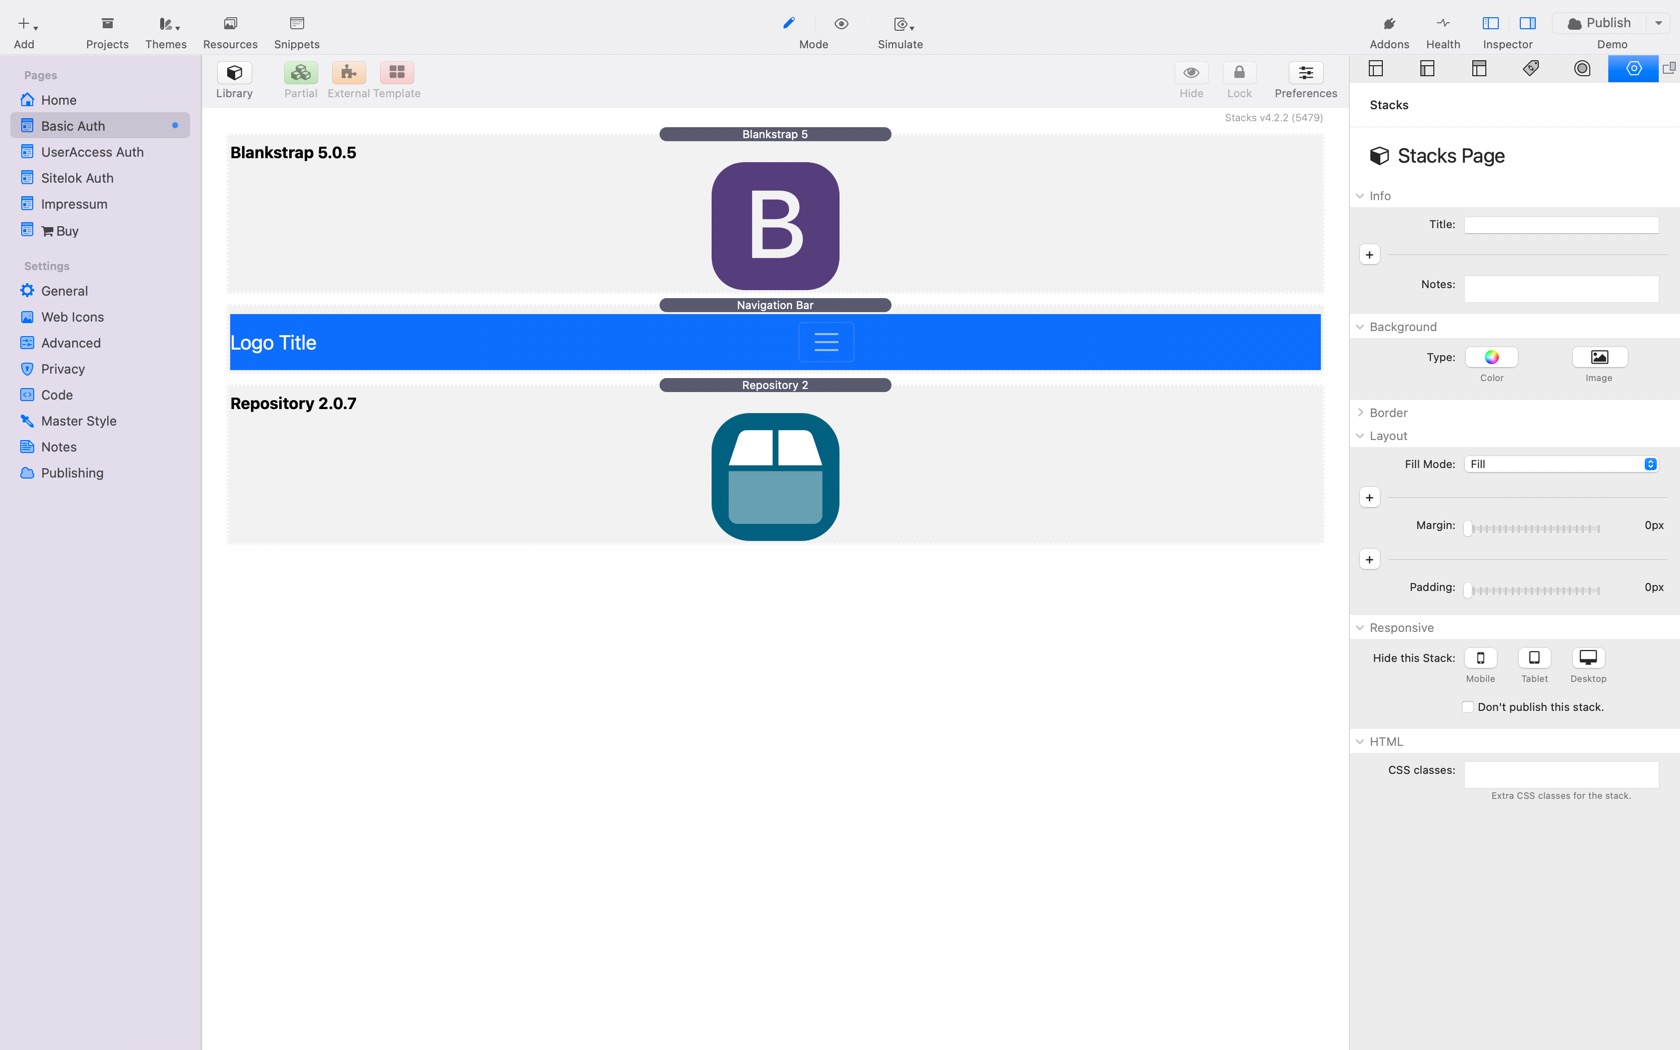Select the hexagon Stacks inspector tab

pyautogui.click(x=1634, y=69)
